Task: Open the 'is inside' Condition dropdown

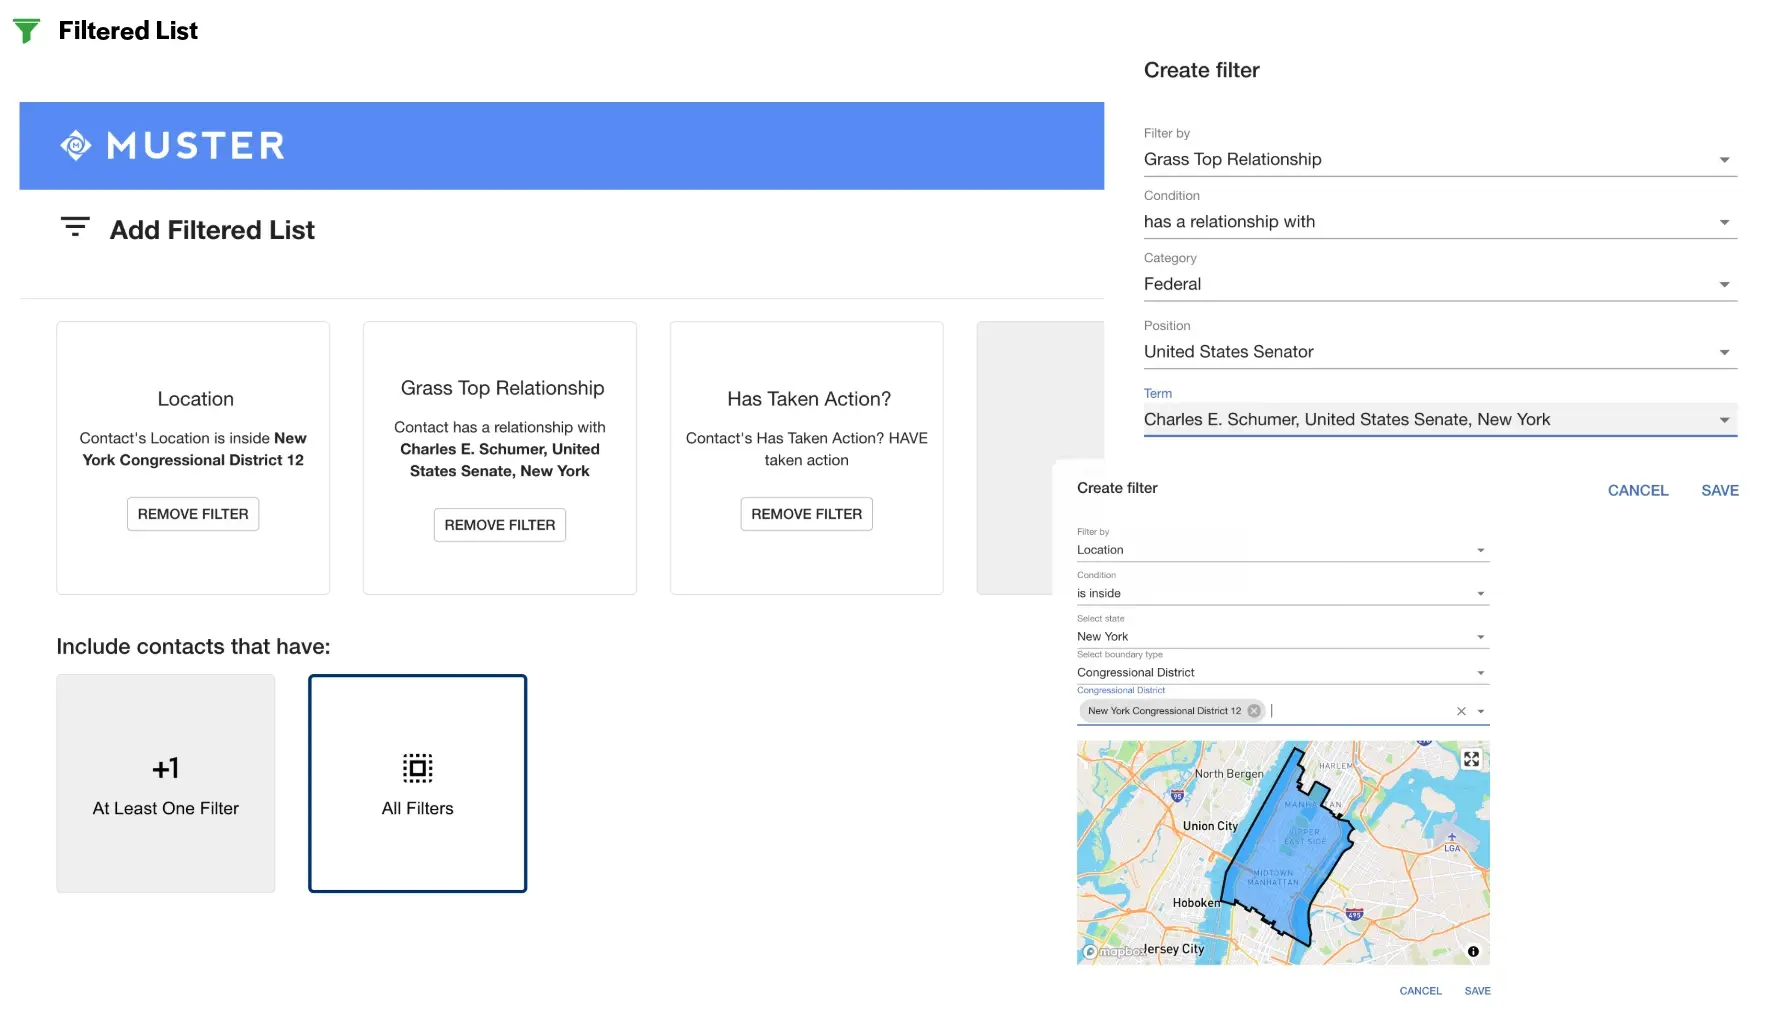Action: pyautogui.click(x=1283, y=593)
